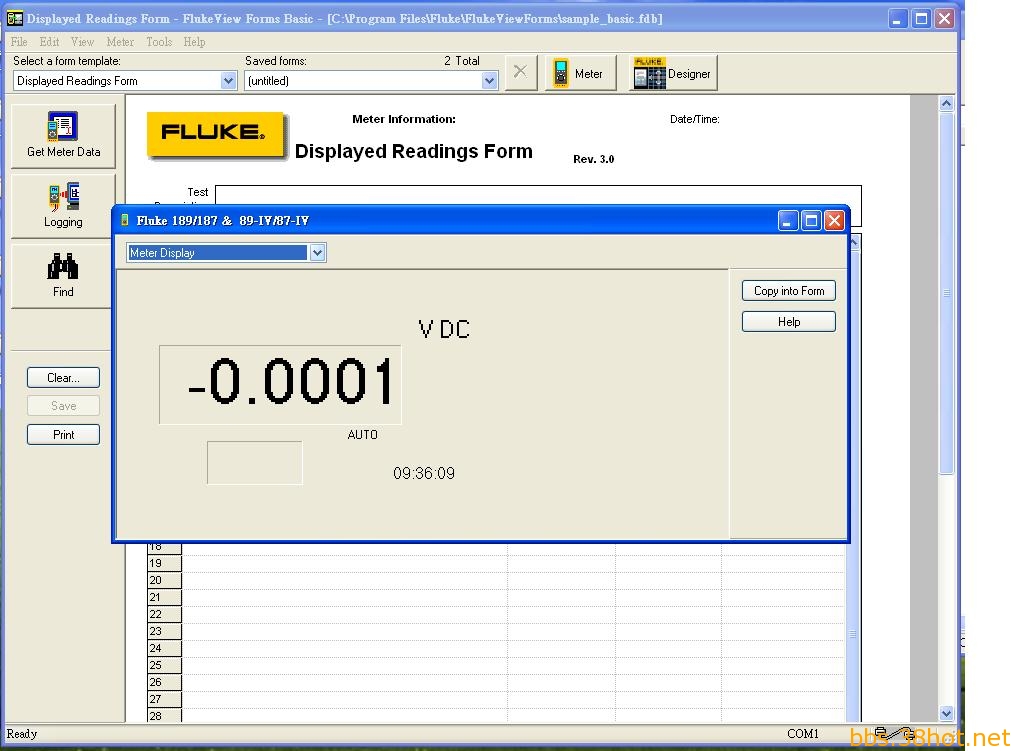The width and height of the screenshot is (1013, 751).
Task: Click the delete saved form X button
Action: 520,72
